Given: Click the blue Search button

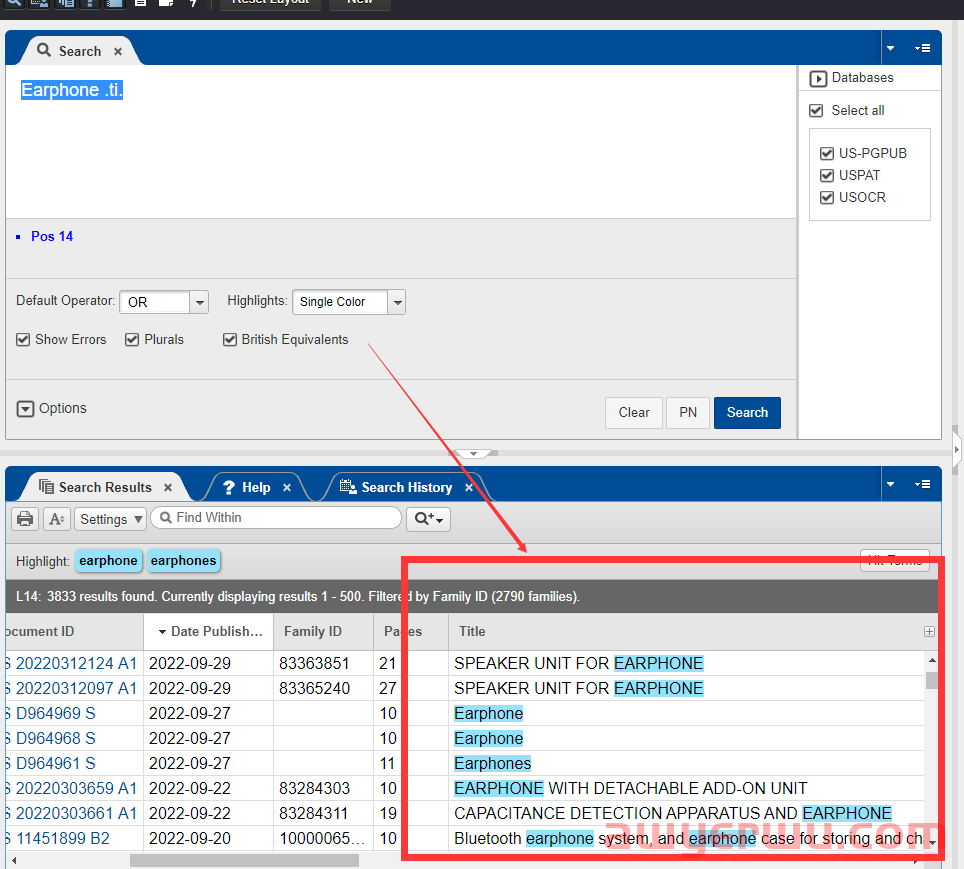Looking at the screenshot, I should pyautogui.click(x=747, y=413).
